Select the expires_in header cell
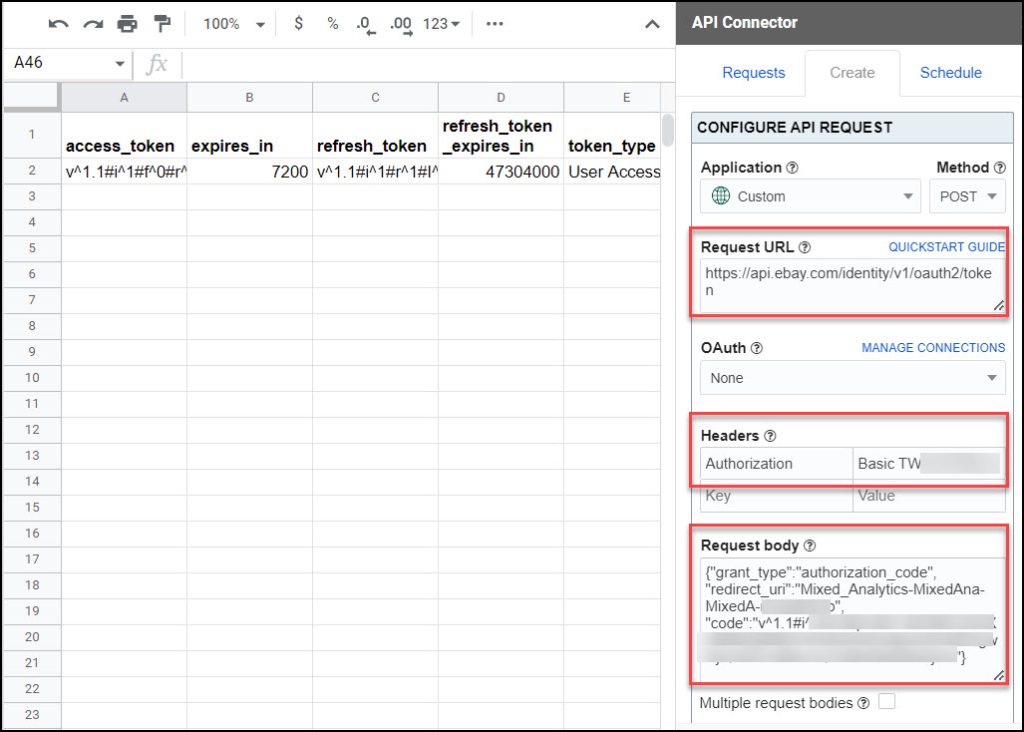The image size is (1024, 732). point(249,135)
